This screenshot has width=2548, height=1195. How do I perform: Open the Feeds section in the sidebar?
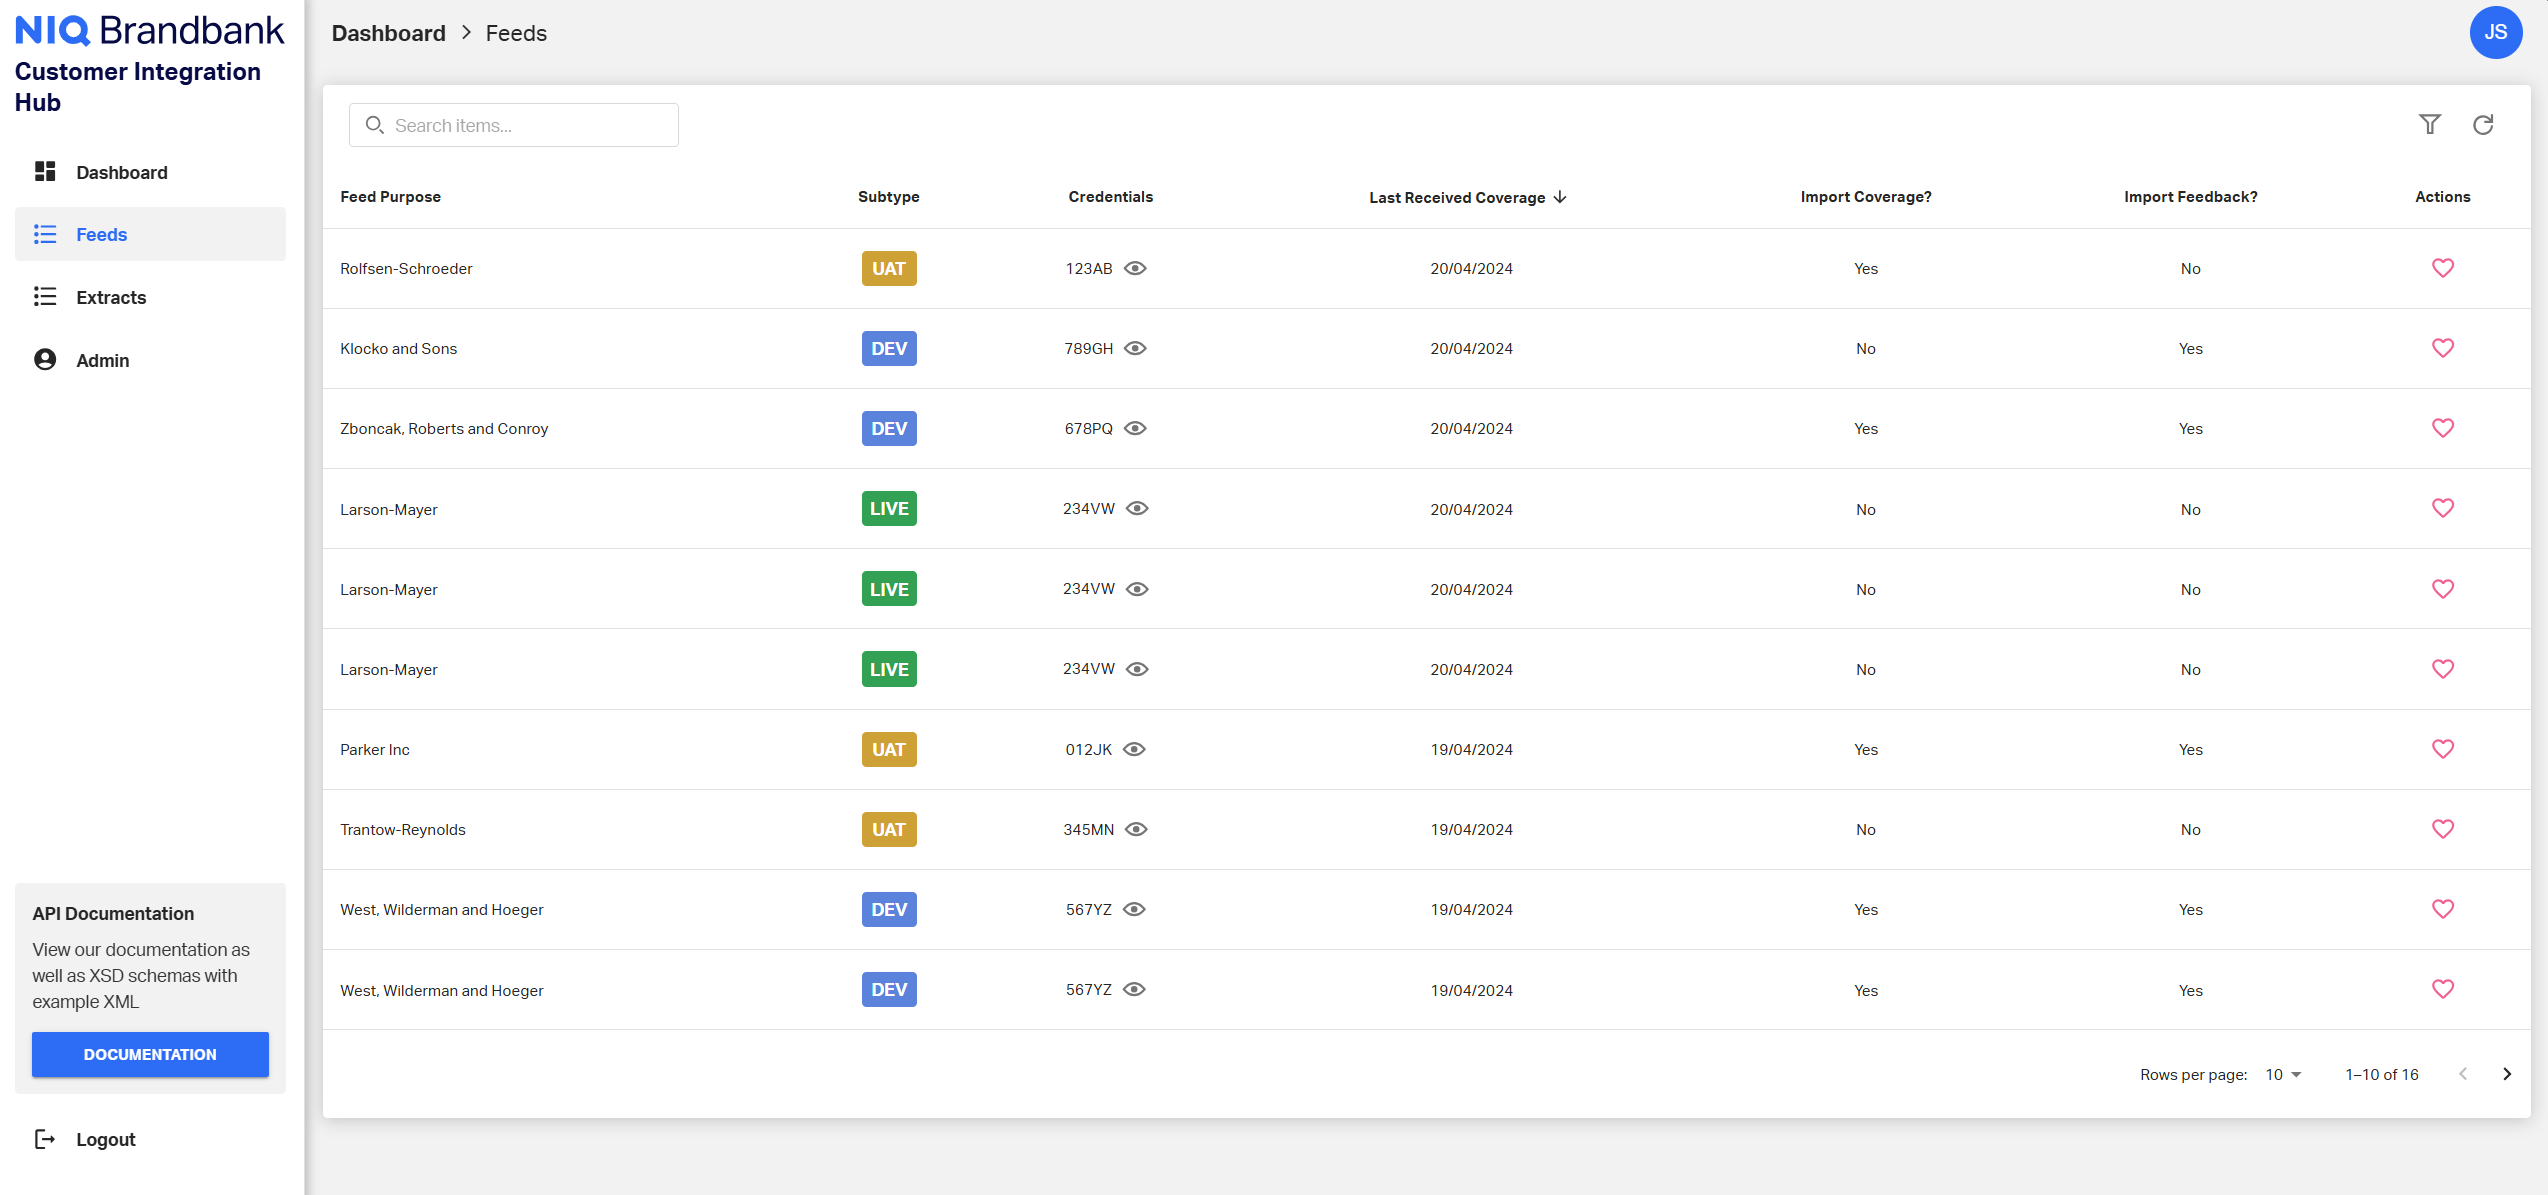coord(101,234)
